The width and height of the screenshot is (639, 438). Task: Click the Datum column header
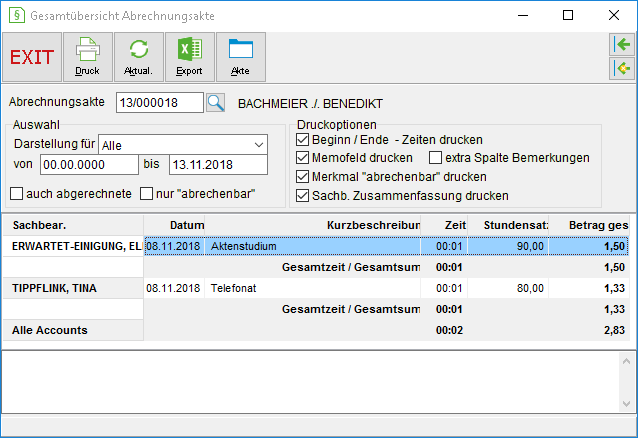[x=174, y=225]
